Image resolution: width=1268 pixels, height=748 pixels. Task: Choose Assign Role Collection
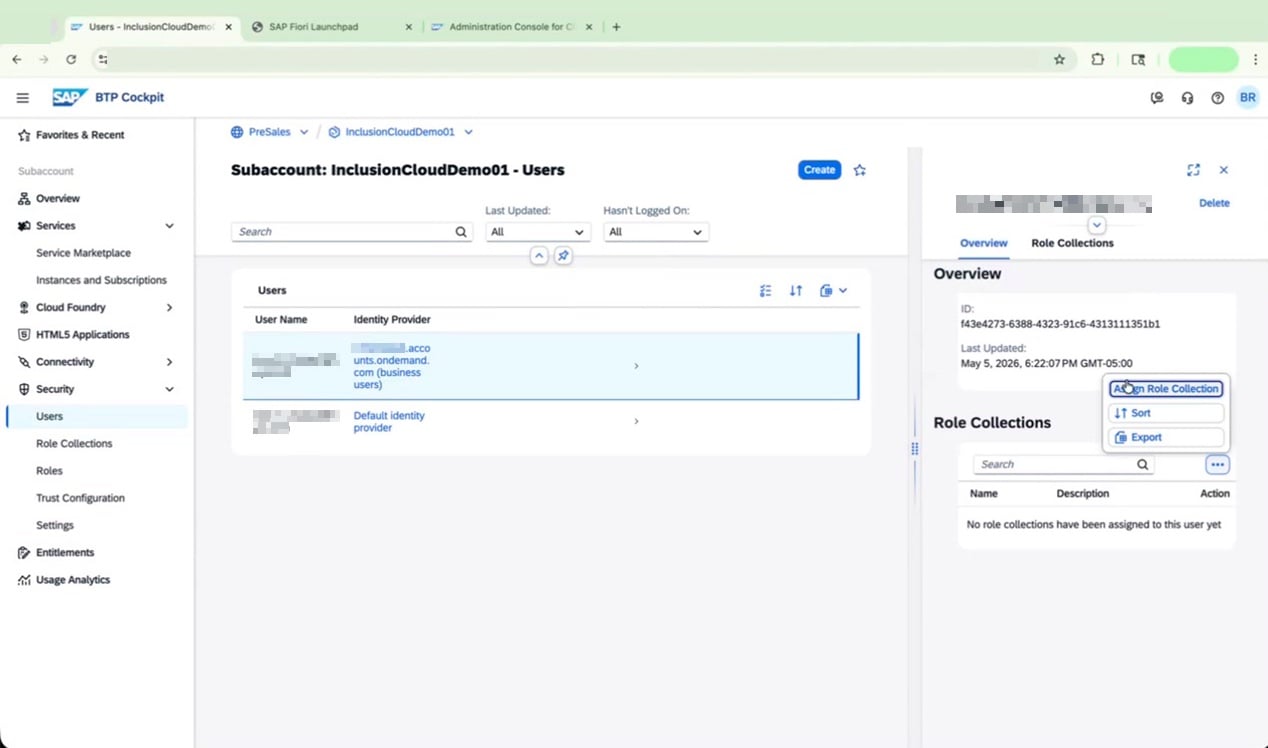coord(1166,389)
